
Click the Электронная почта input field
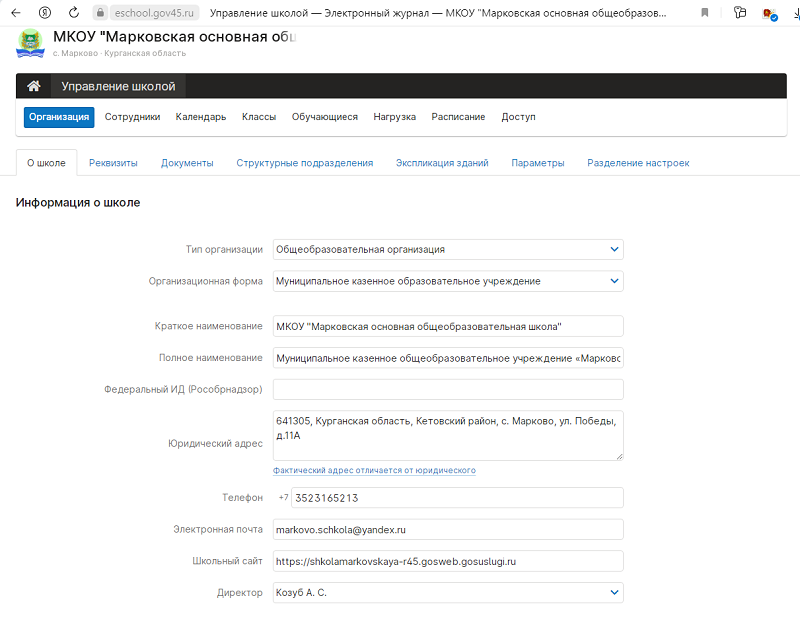(x=448, y=529)
